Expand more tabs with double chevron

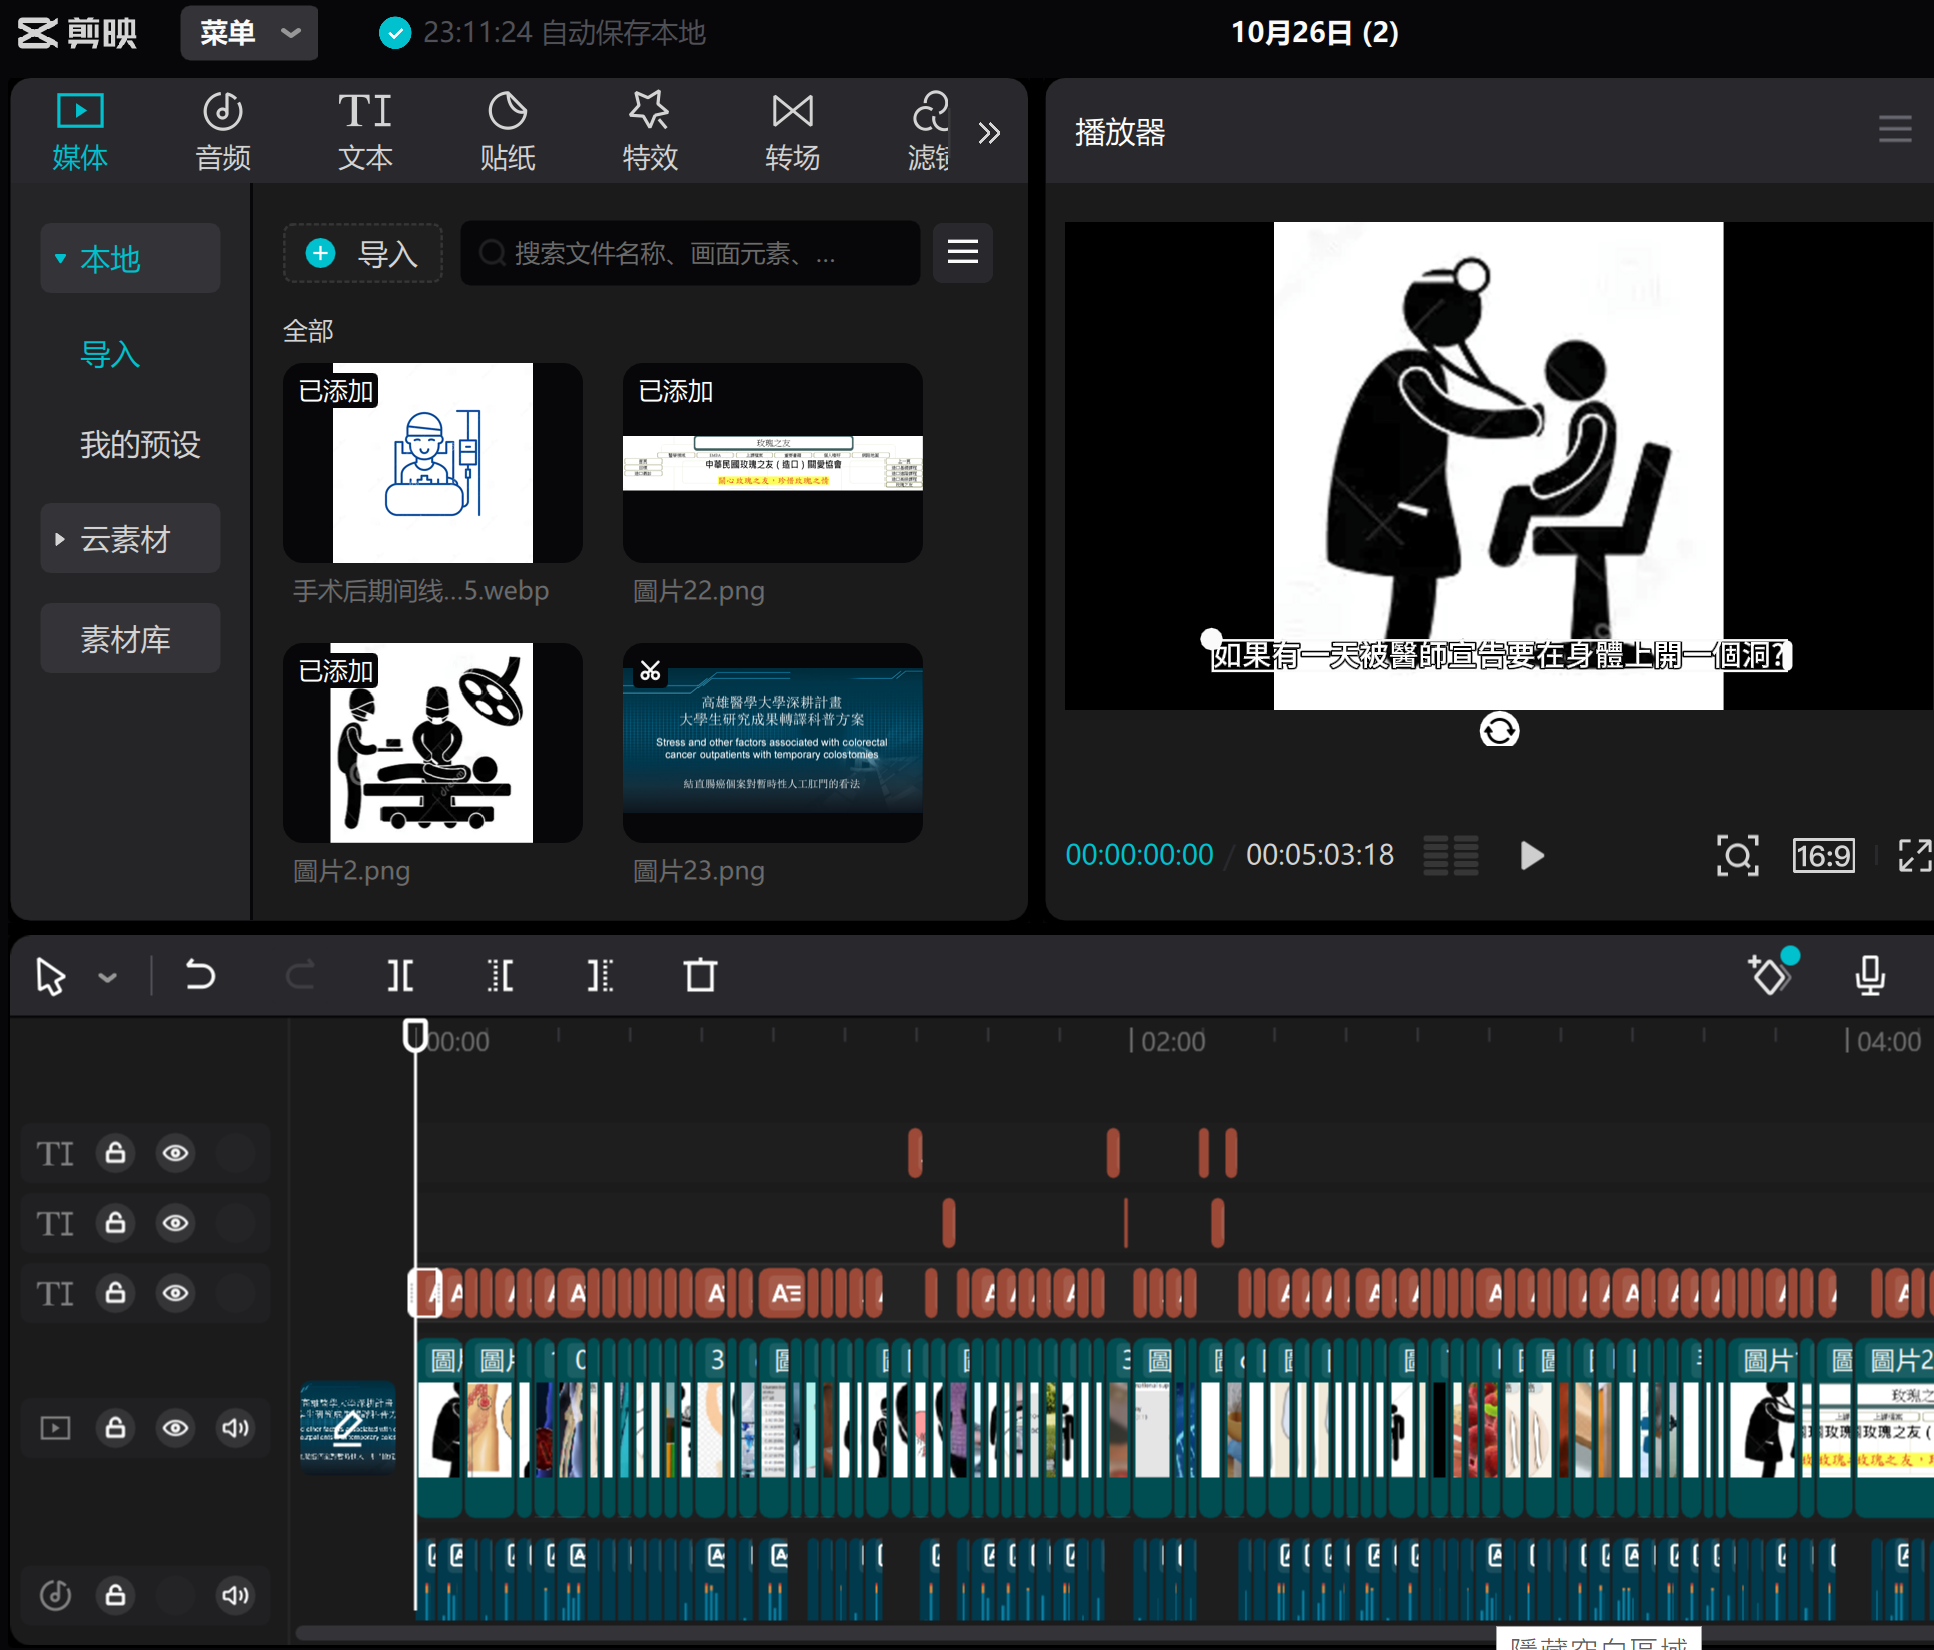tap(989, 133)
